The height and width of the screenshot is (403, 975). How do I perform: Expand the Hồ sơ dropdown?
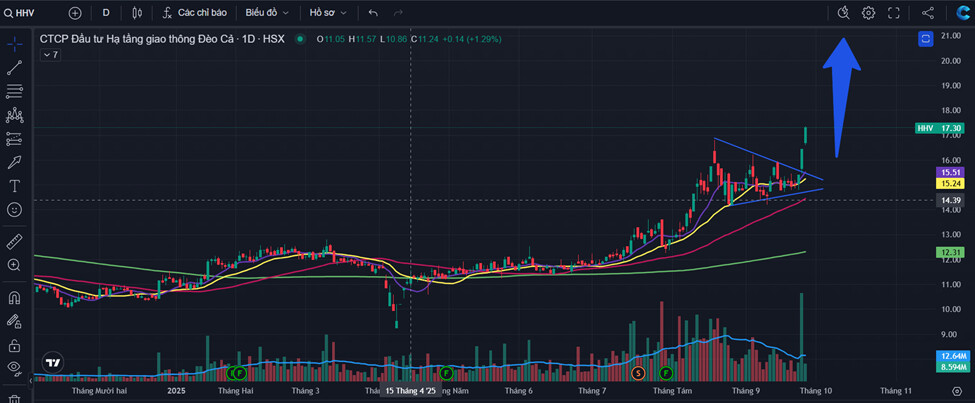coord(328,12)
